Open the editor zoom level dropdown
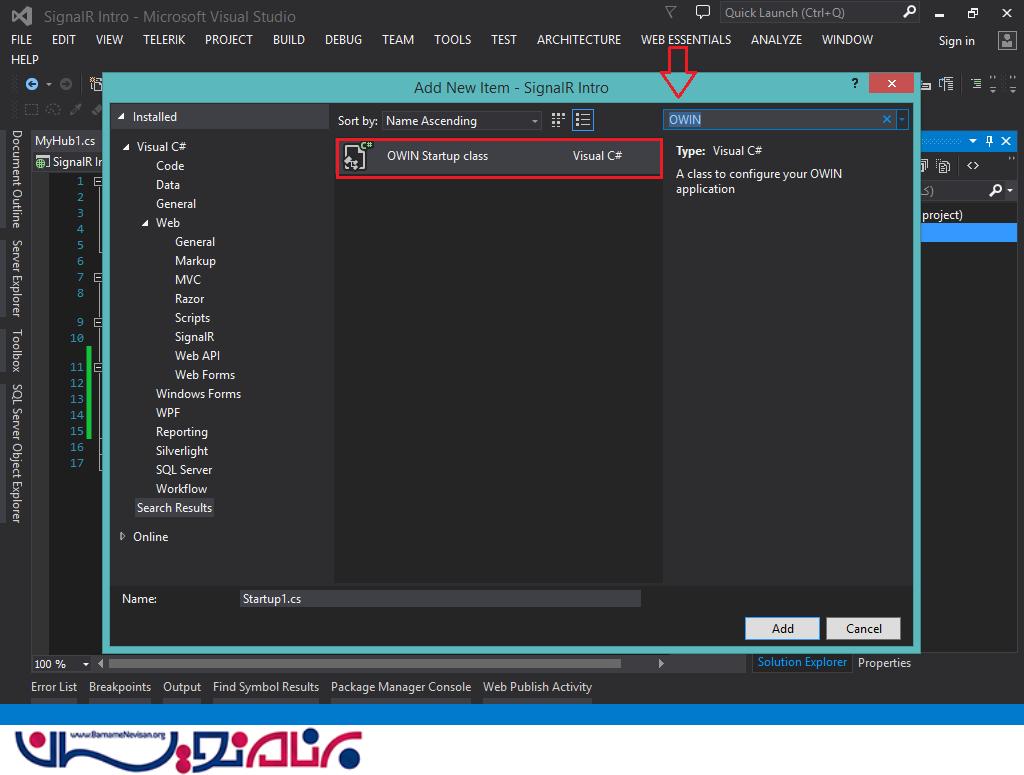 coord(85,664)
